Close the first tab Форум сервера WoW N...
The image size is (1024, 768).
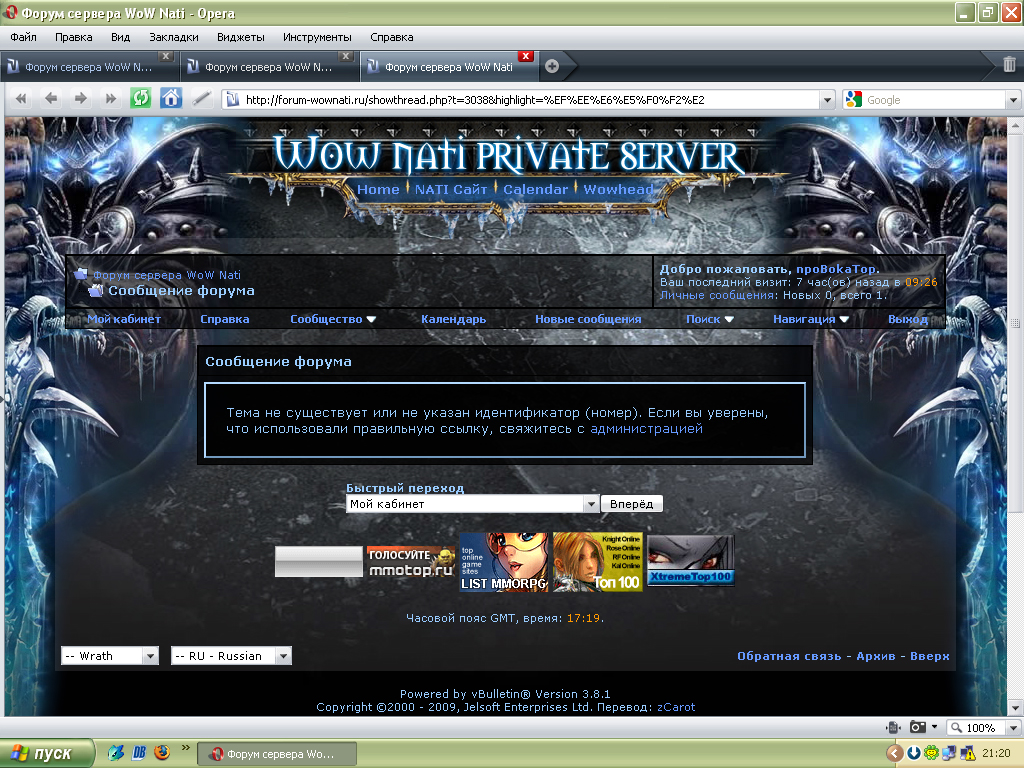[x=166, y=56]
